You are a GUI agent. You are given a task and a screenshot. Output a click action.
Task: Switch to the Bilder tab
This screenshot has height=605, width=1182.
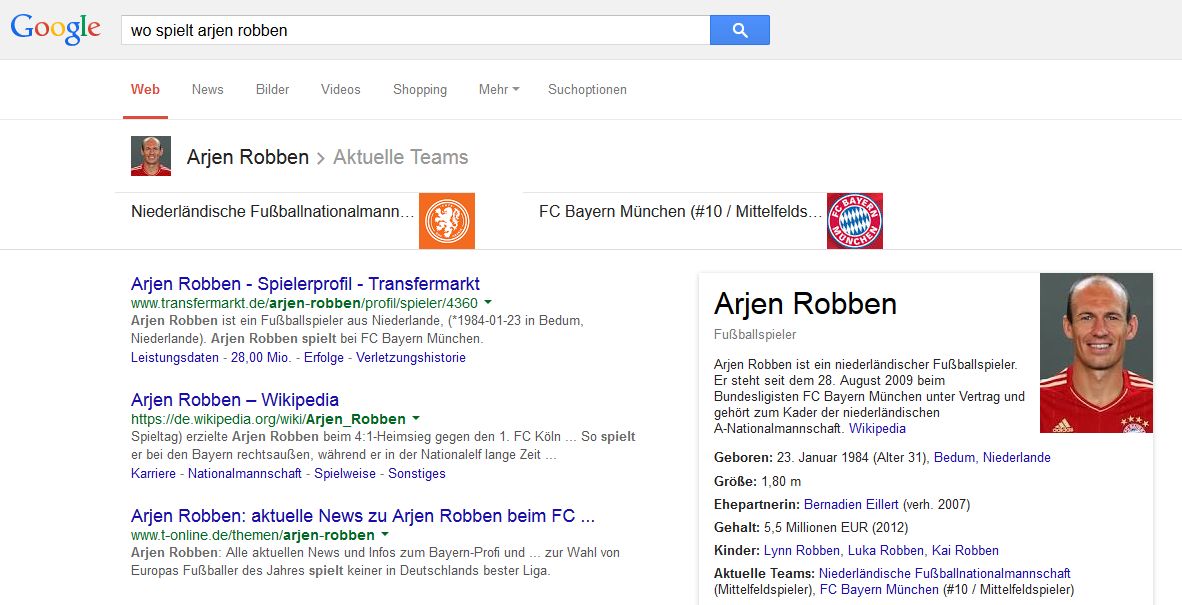click(272, 89)
